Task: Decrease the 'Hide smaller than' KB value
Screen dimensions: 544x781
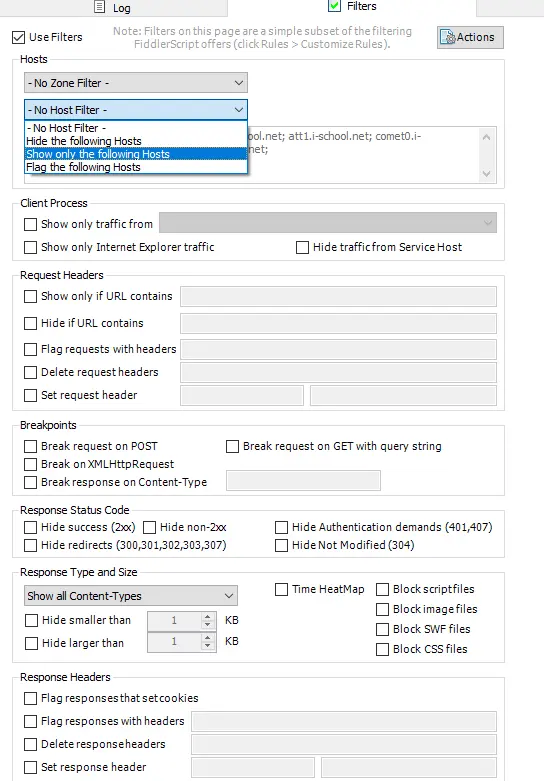Action: coord(208,625)
